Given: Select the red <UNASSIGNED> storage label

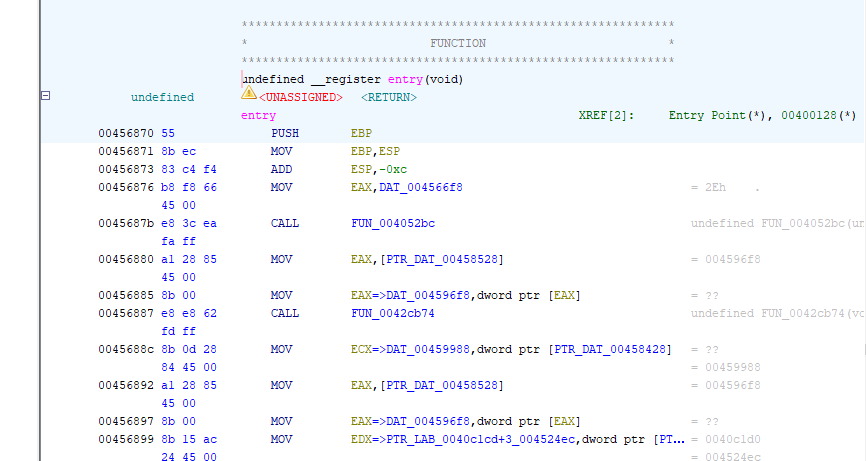Looking at the screenshot, I should click(x=301, y=98).
